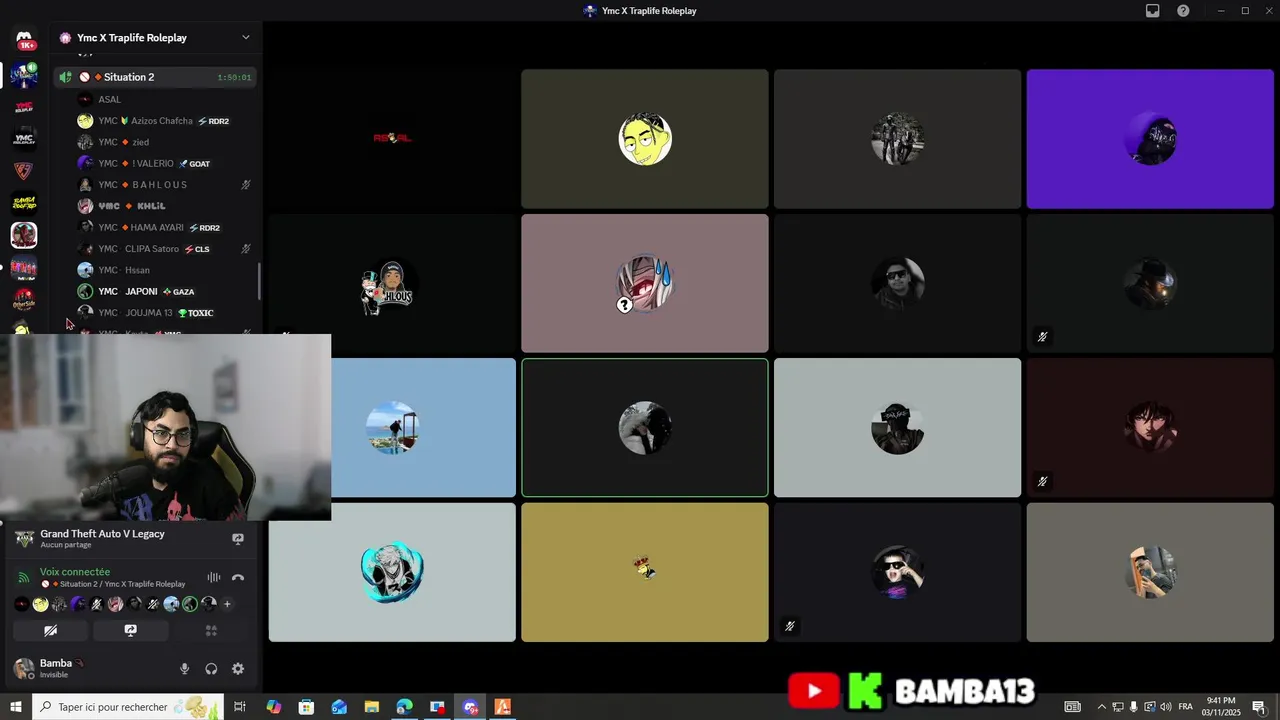
Task: Select user Hssan in voice list
Action: pos(165,270)
